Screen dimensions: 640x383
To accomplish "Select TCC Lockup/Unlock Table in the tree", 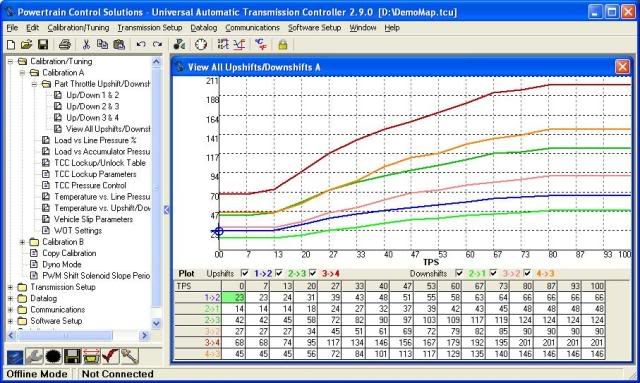I will pos(100,163).
